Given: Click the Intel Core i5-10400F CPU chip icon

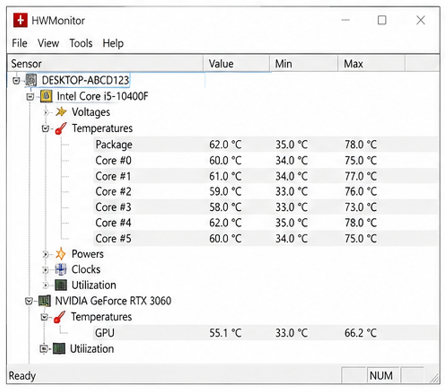Looking at the screenshot, I should (x=46, y=96).
